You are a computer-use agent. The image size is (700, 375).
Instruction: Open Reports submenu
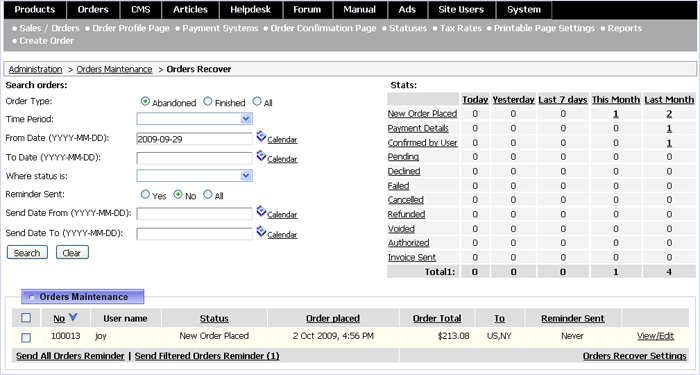click(625, 28)
